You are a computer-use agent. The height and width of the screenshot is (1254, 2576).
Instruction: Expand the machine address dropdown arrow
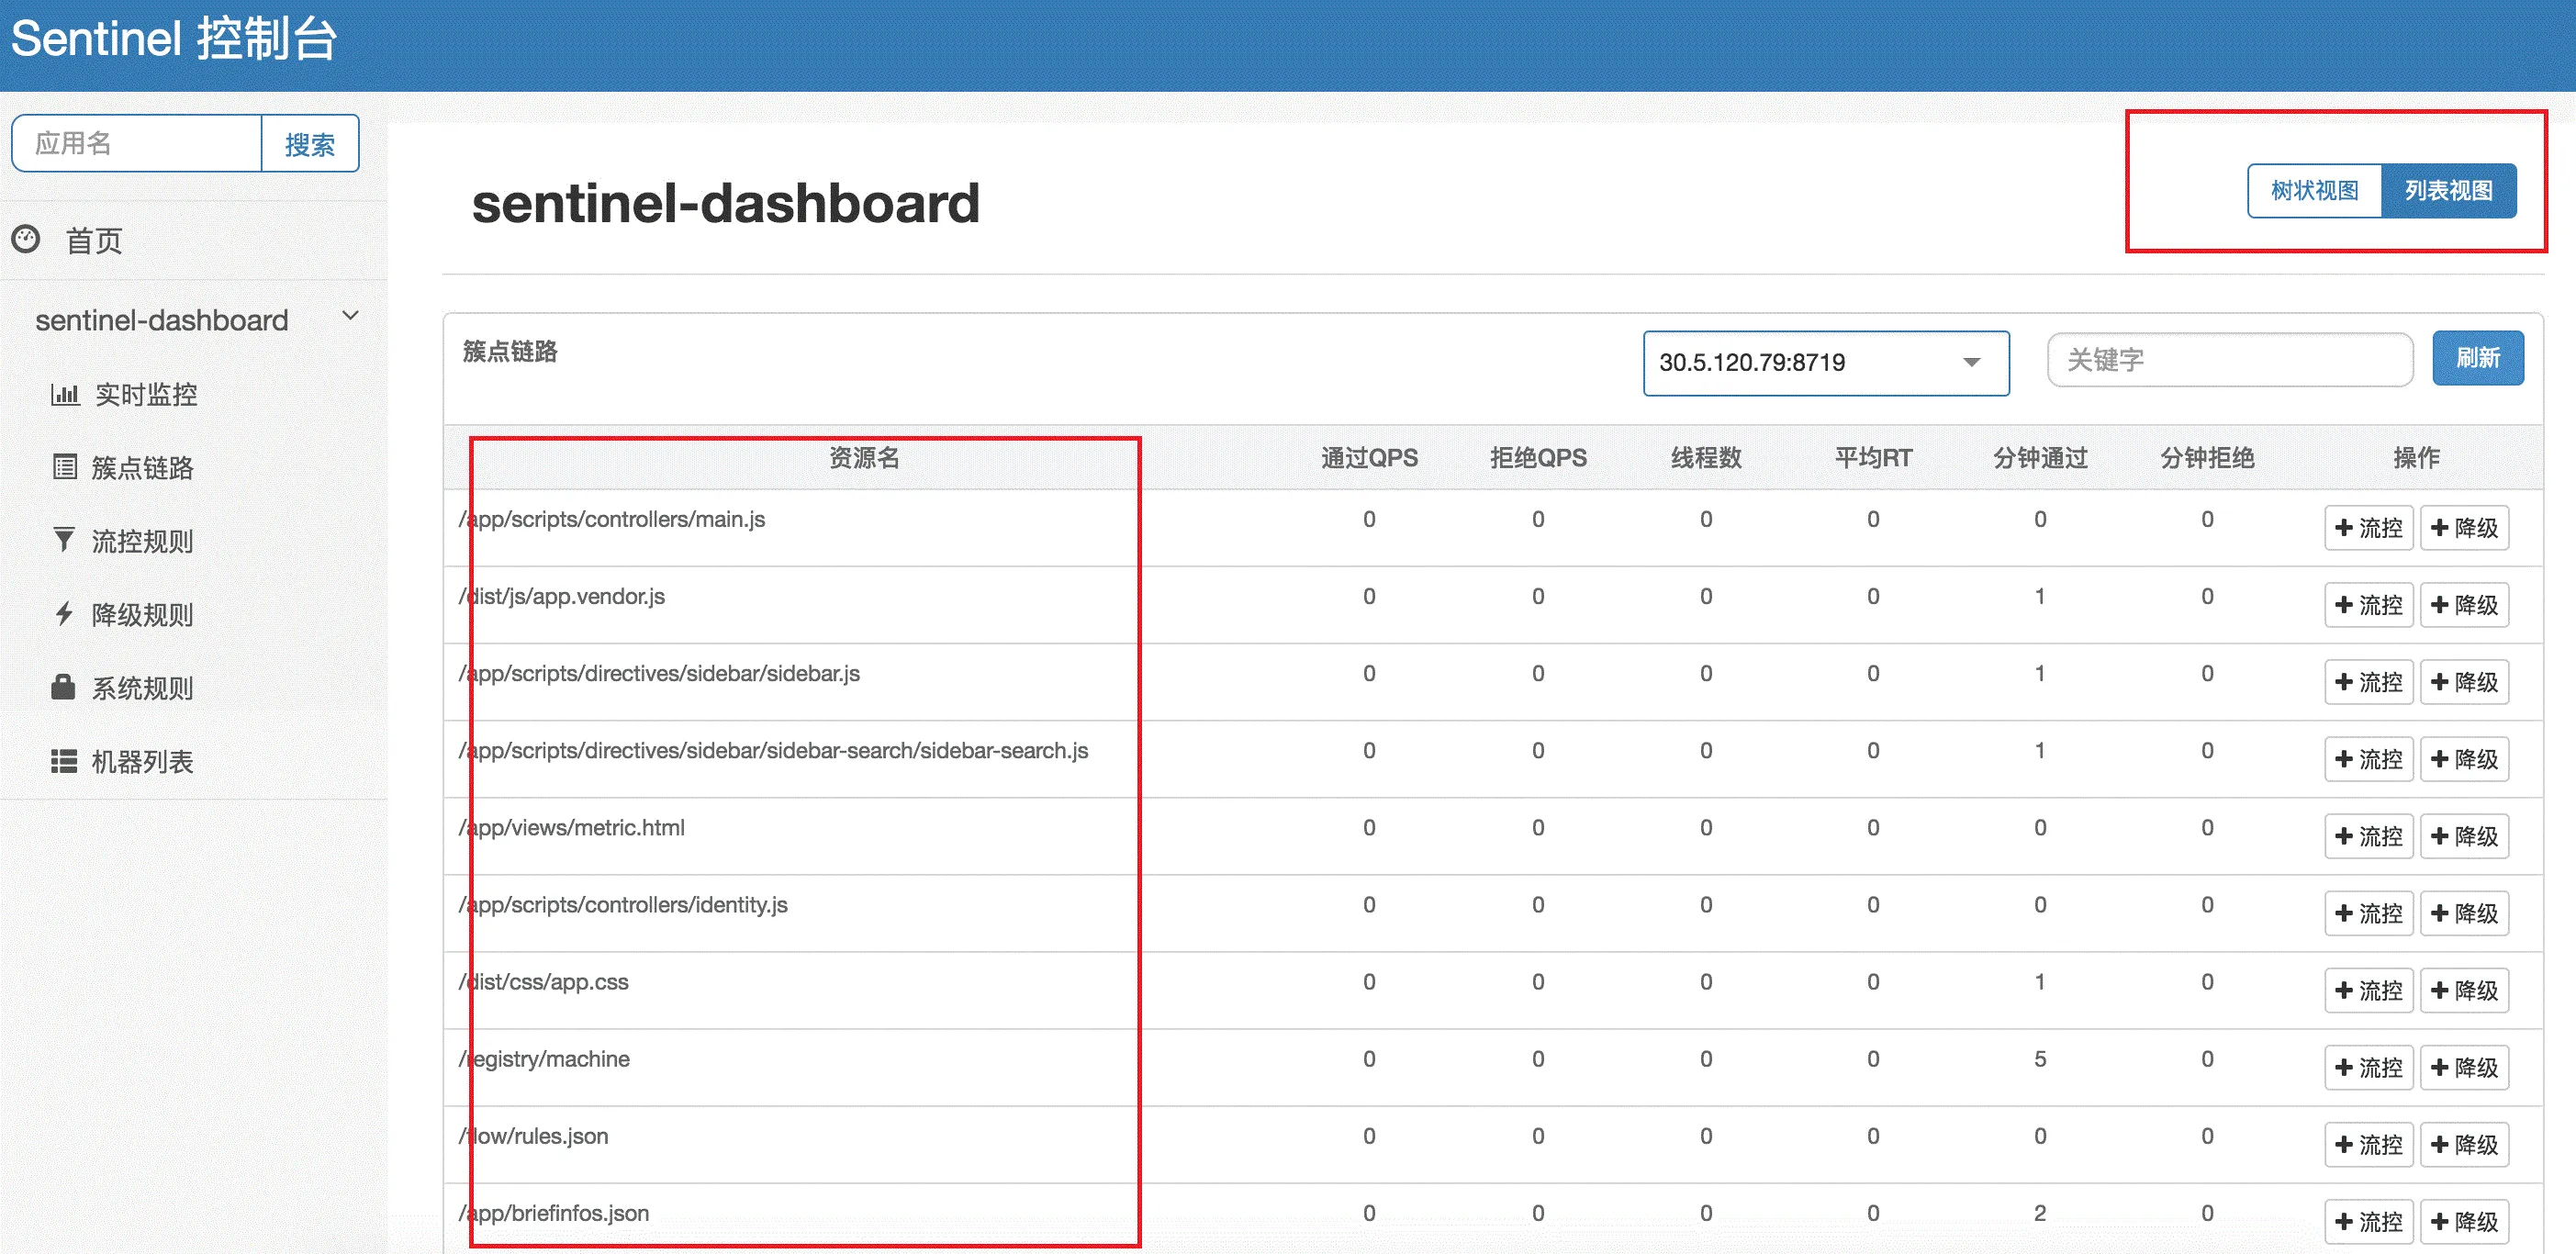(1972, 363)
